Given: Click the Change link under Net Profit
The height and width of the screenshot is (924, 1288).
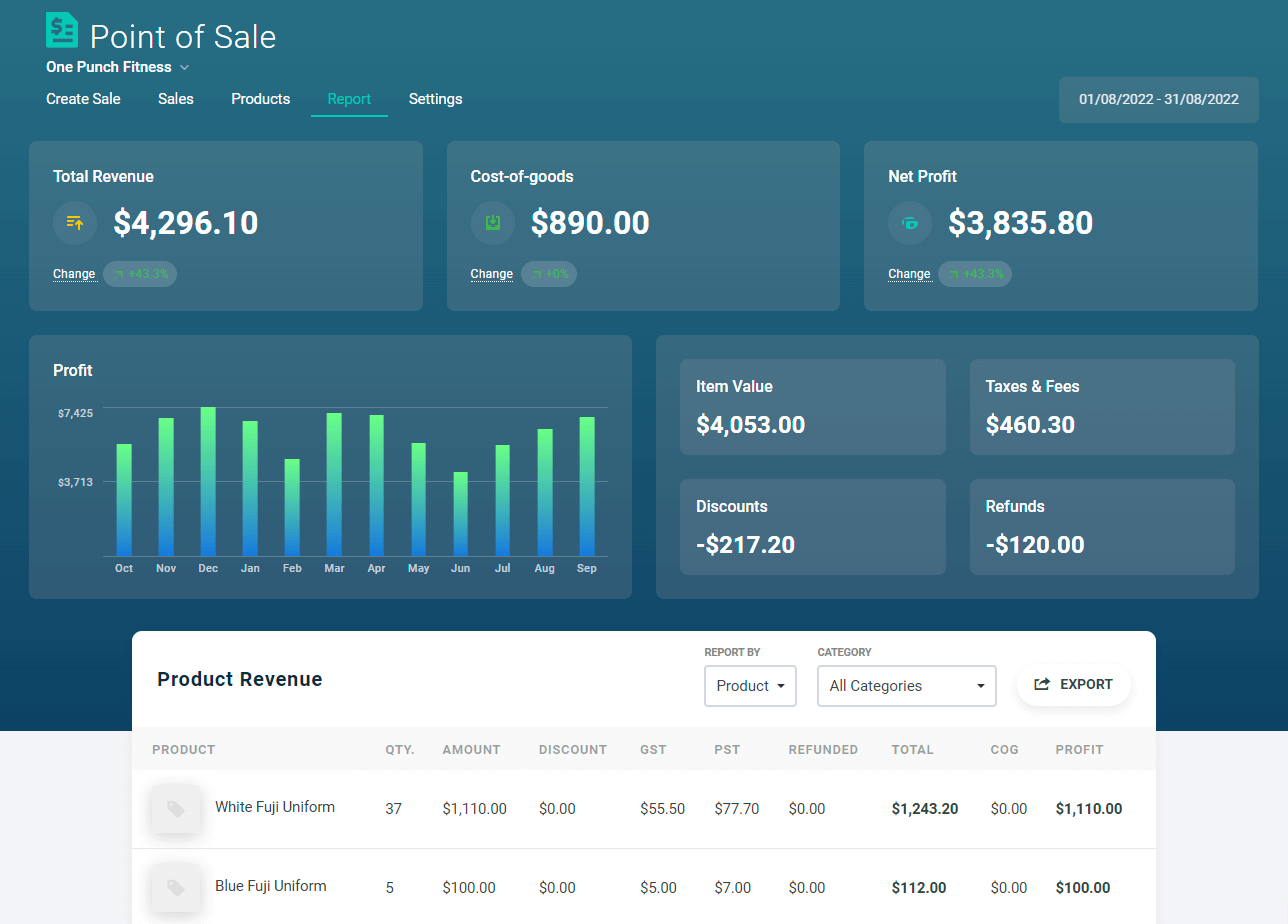Looking at the screenshot, I should tap(909, 273).
